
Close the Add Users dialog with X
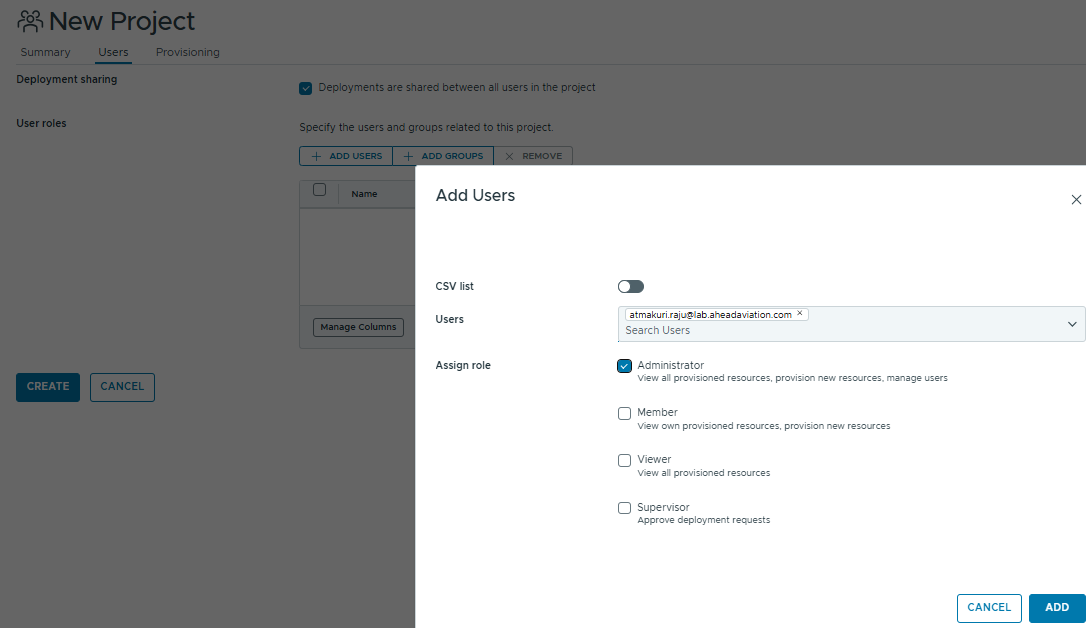[x=1076, y=200]
